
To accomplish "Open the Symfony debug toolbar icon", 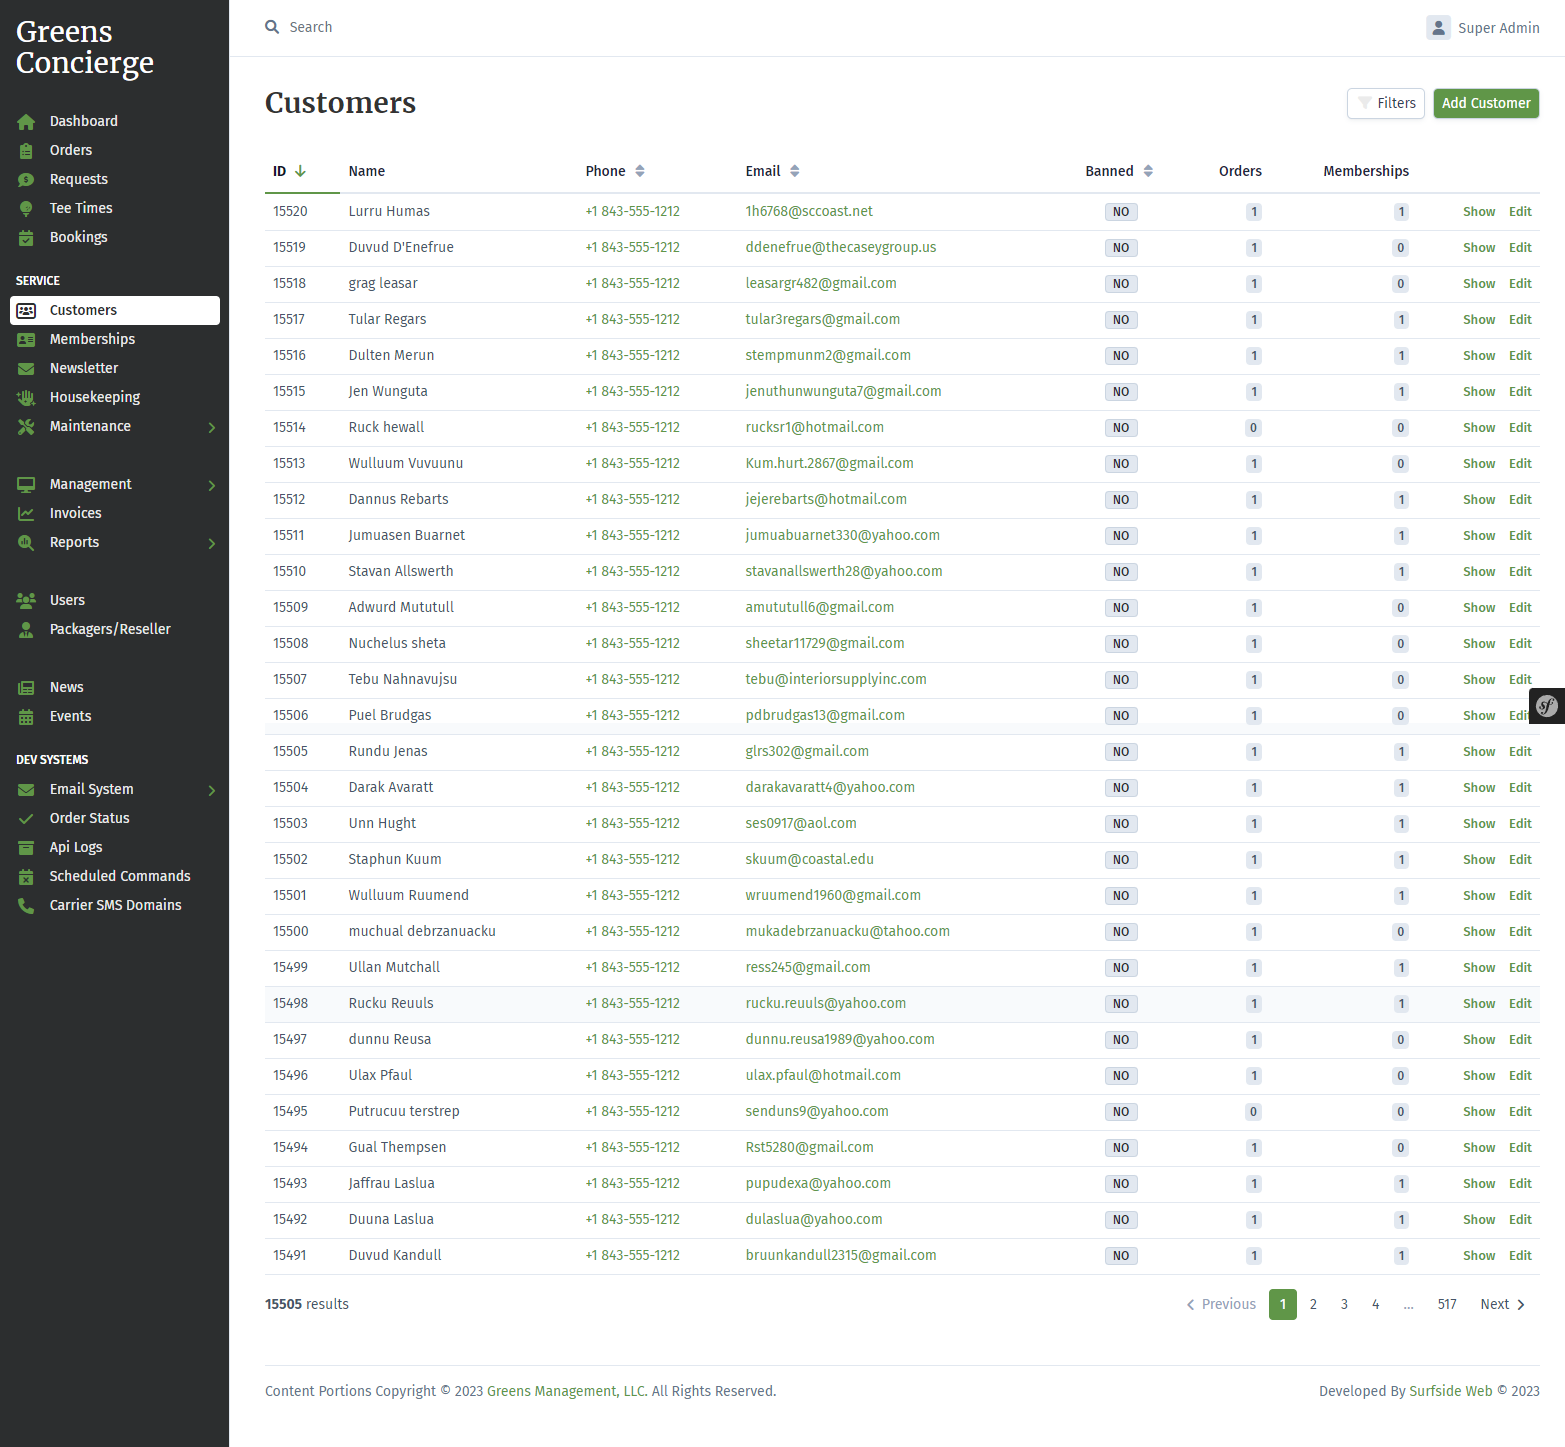I will pos(1547,706).
